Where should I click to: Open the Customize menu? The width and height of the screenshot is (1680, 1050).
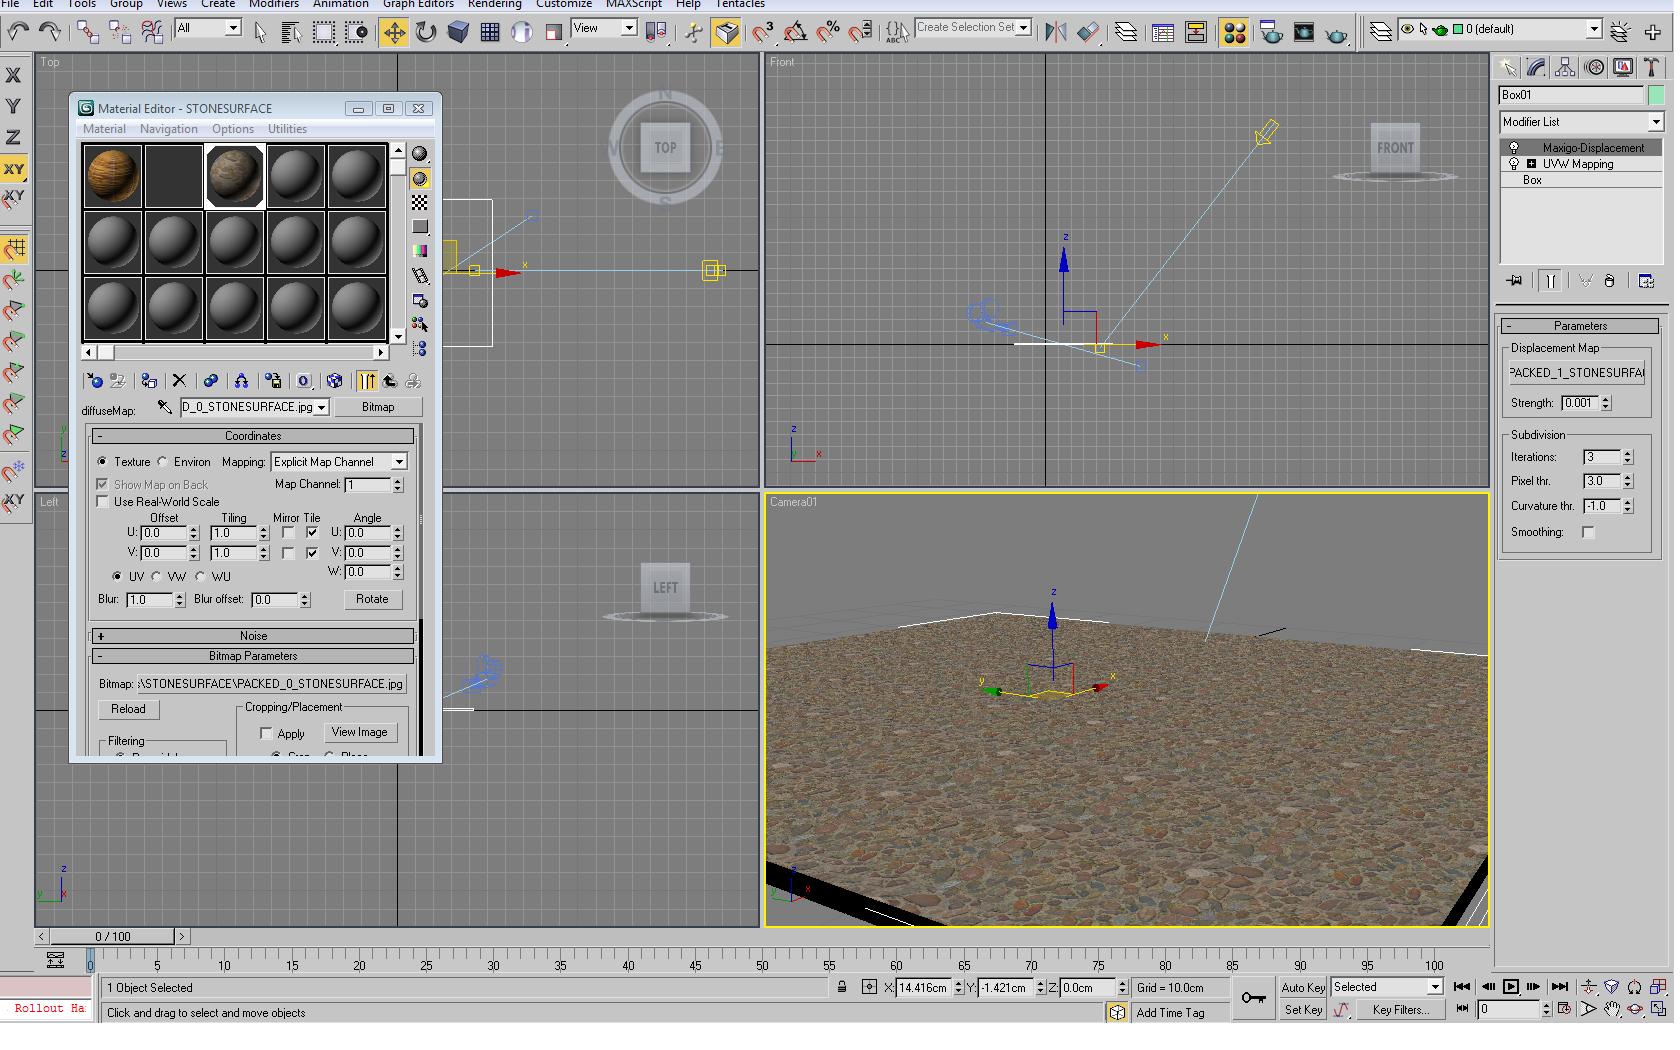point(564,4)
